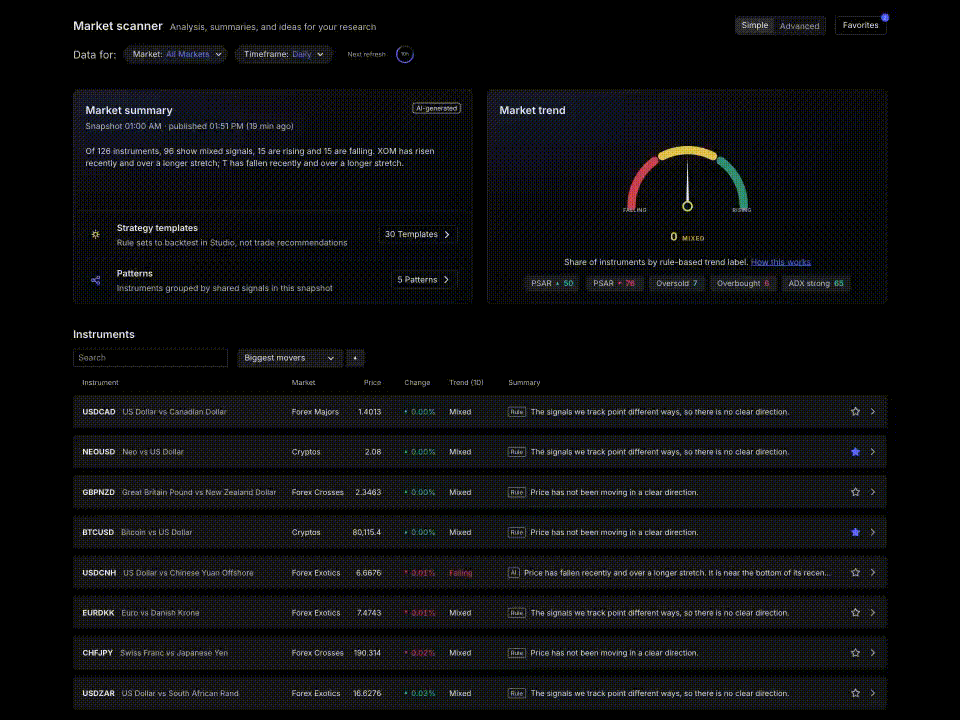Viewport: 960px width, 720px height.
Task: Sort by Trend (1D) column header
Action: point(466,383)
